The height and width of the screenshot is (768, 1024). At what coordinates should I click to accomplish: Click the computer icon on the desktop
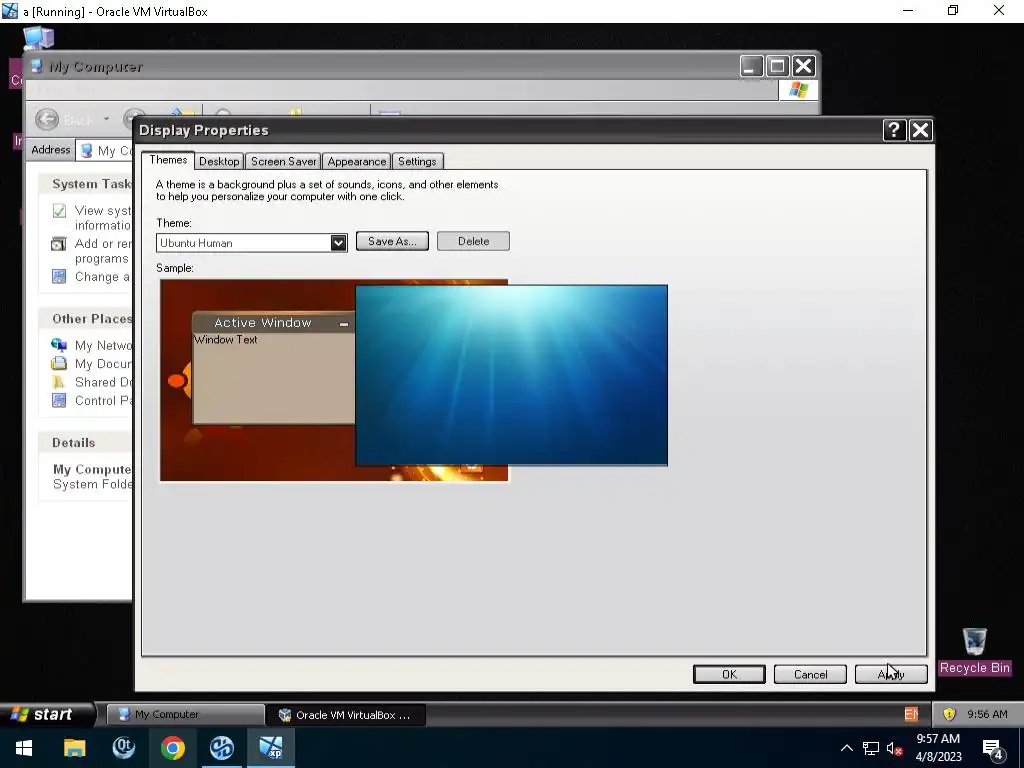coord(38,38)
